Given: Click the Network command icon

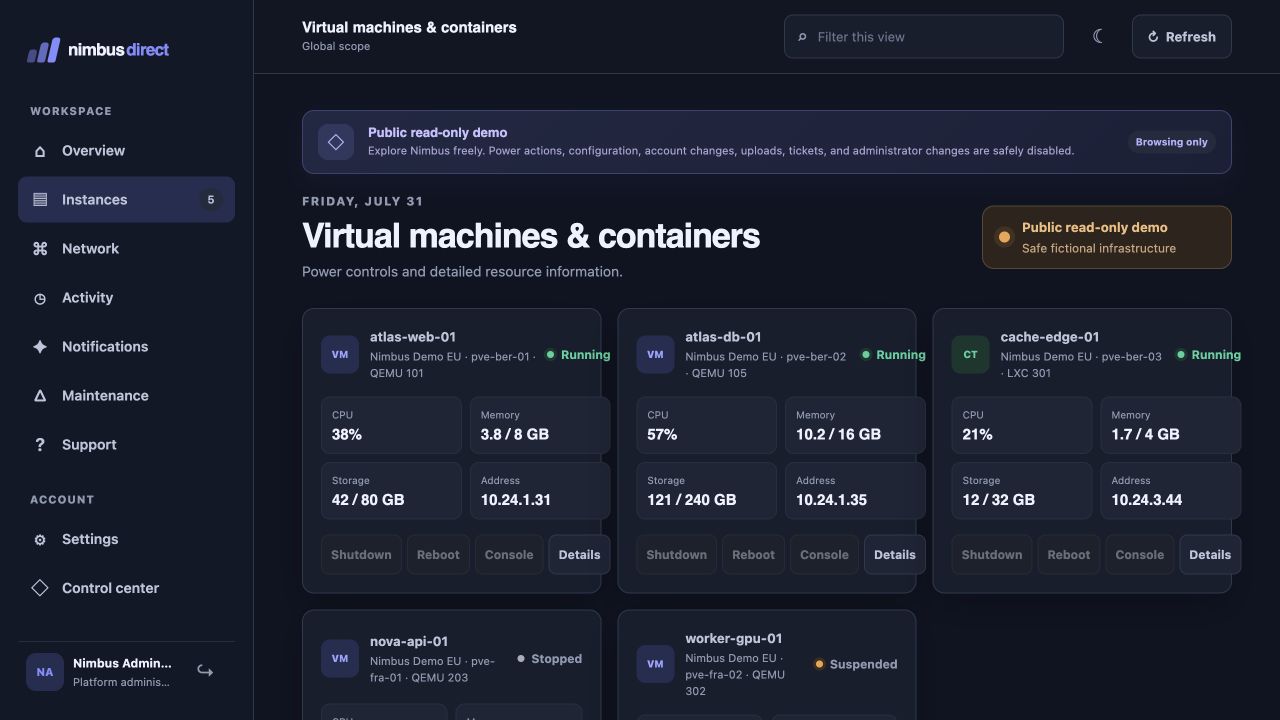Looking at the screenshot, I should [40, 249].
